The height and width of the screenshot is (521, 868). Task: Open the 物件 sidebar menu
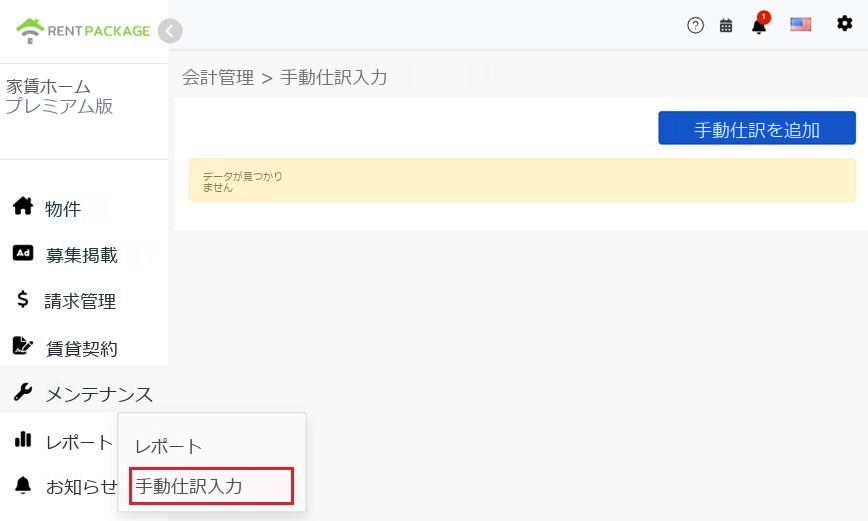[63, 209]
